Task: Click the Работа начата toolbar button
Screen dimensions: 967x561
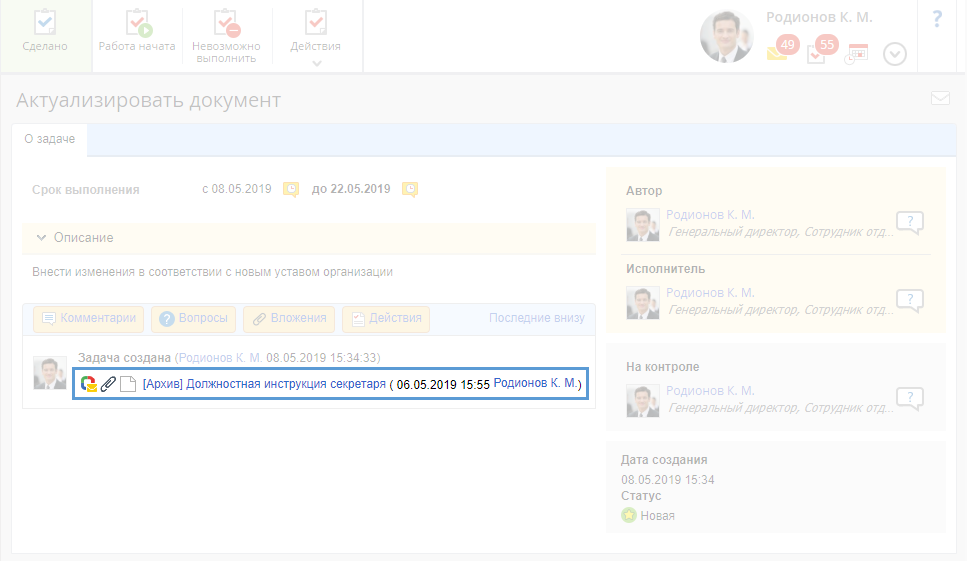Action: click(x=137, y=35)
